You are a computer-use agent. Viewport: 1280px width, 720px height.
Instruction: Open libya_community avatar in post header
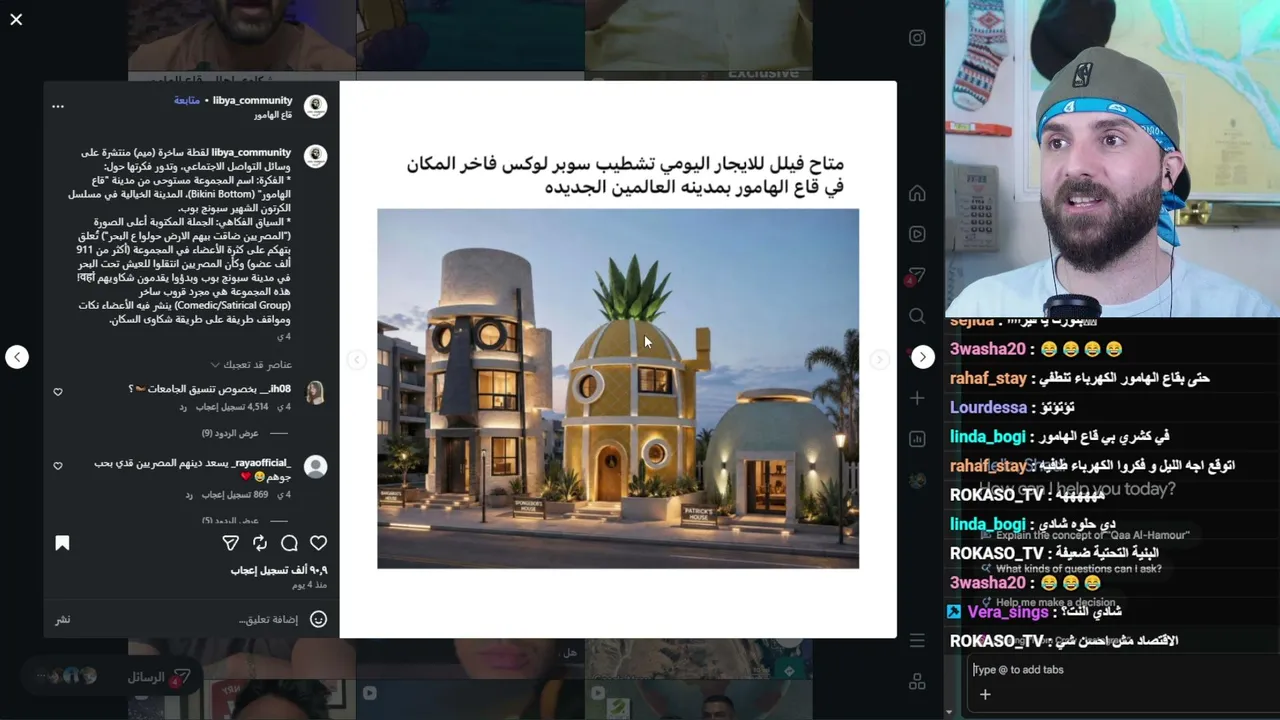[x=315, y=107]
